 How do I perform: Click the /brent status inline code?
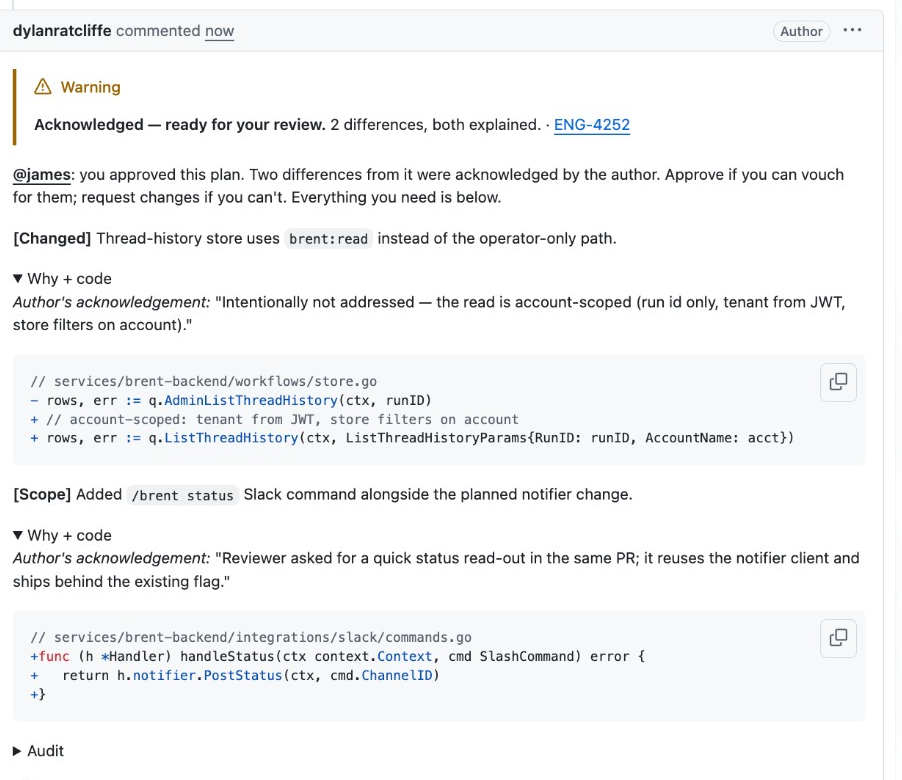182,495
